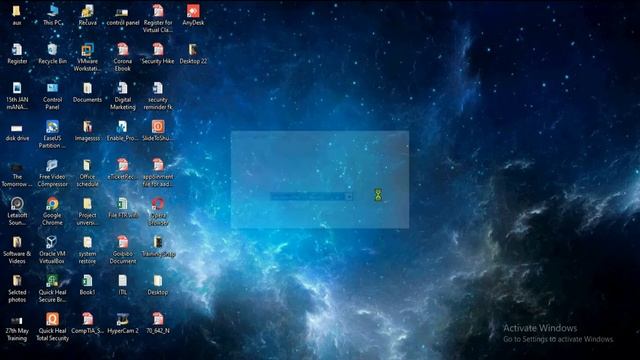The width and height of the screenshot is (640, 360).
Task: Open the aux folder icon
Action: [x=17, y=15]
